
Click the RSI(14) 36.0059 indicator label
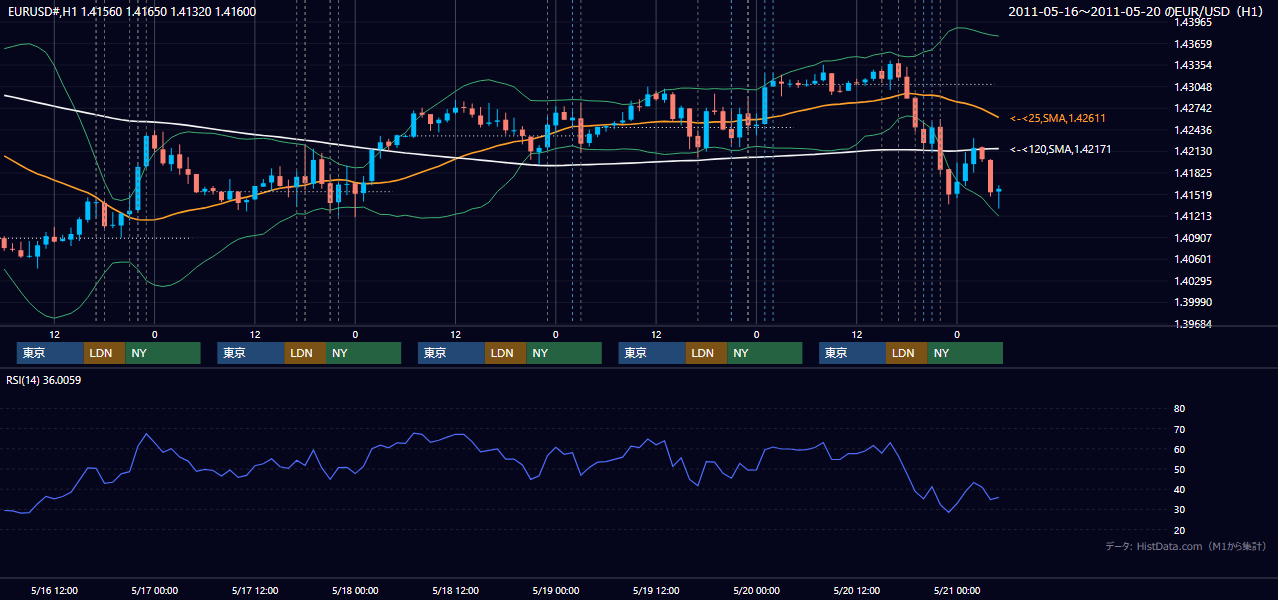tap(43, 380)
